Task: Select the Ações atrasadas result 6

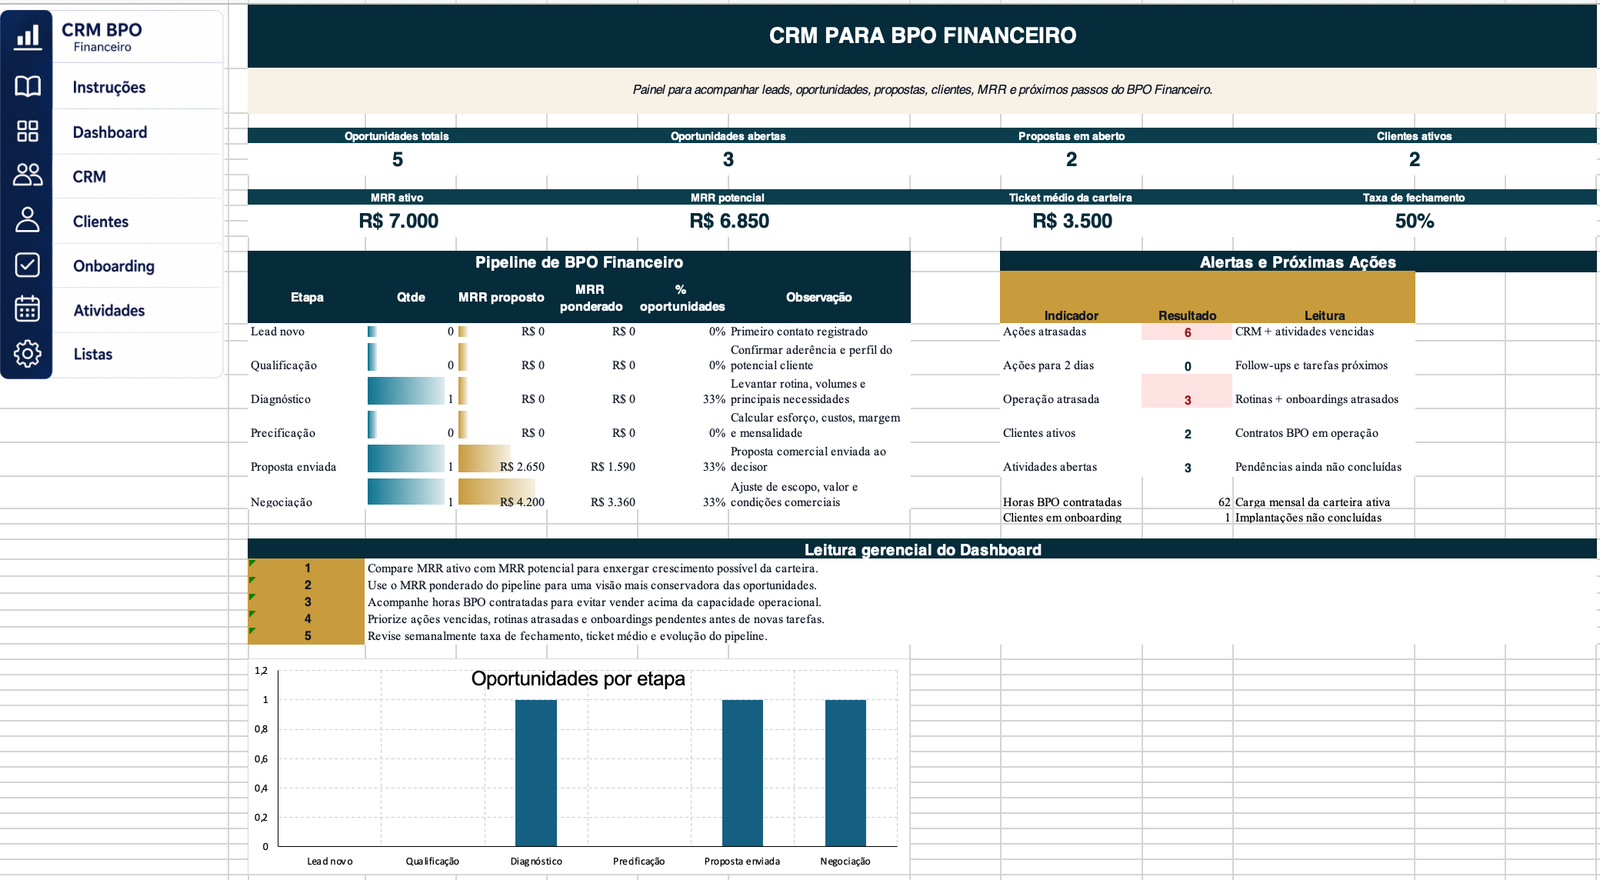Action: coord(1187,332)
